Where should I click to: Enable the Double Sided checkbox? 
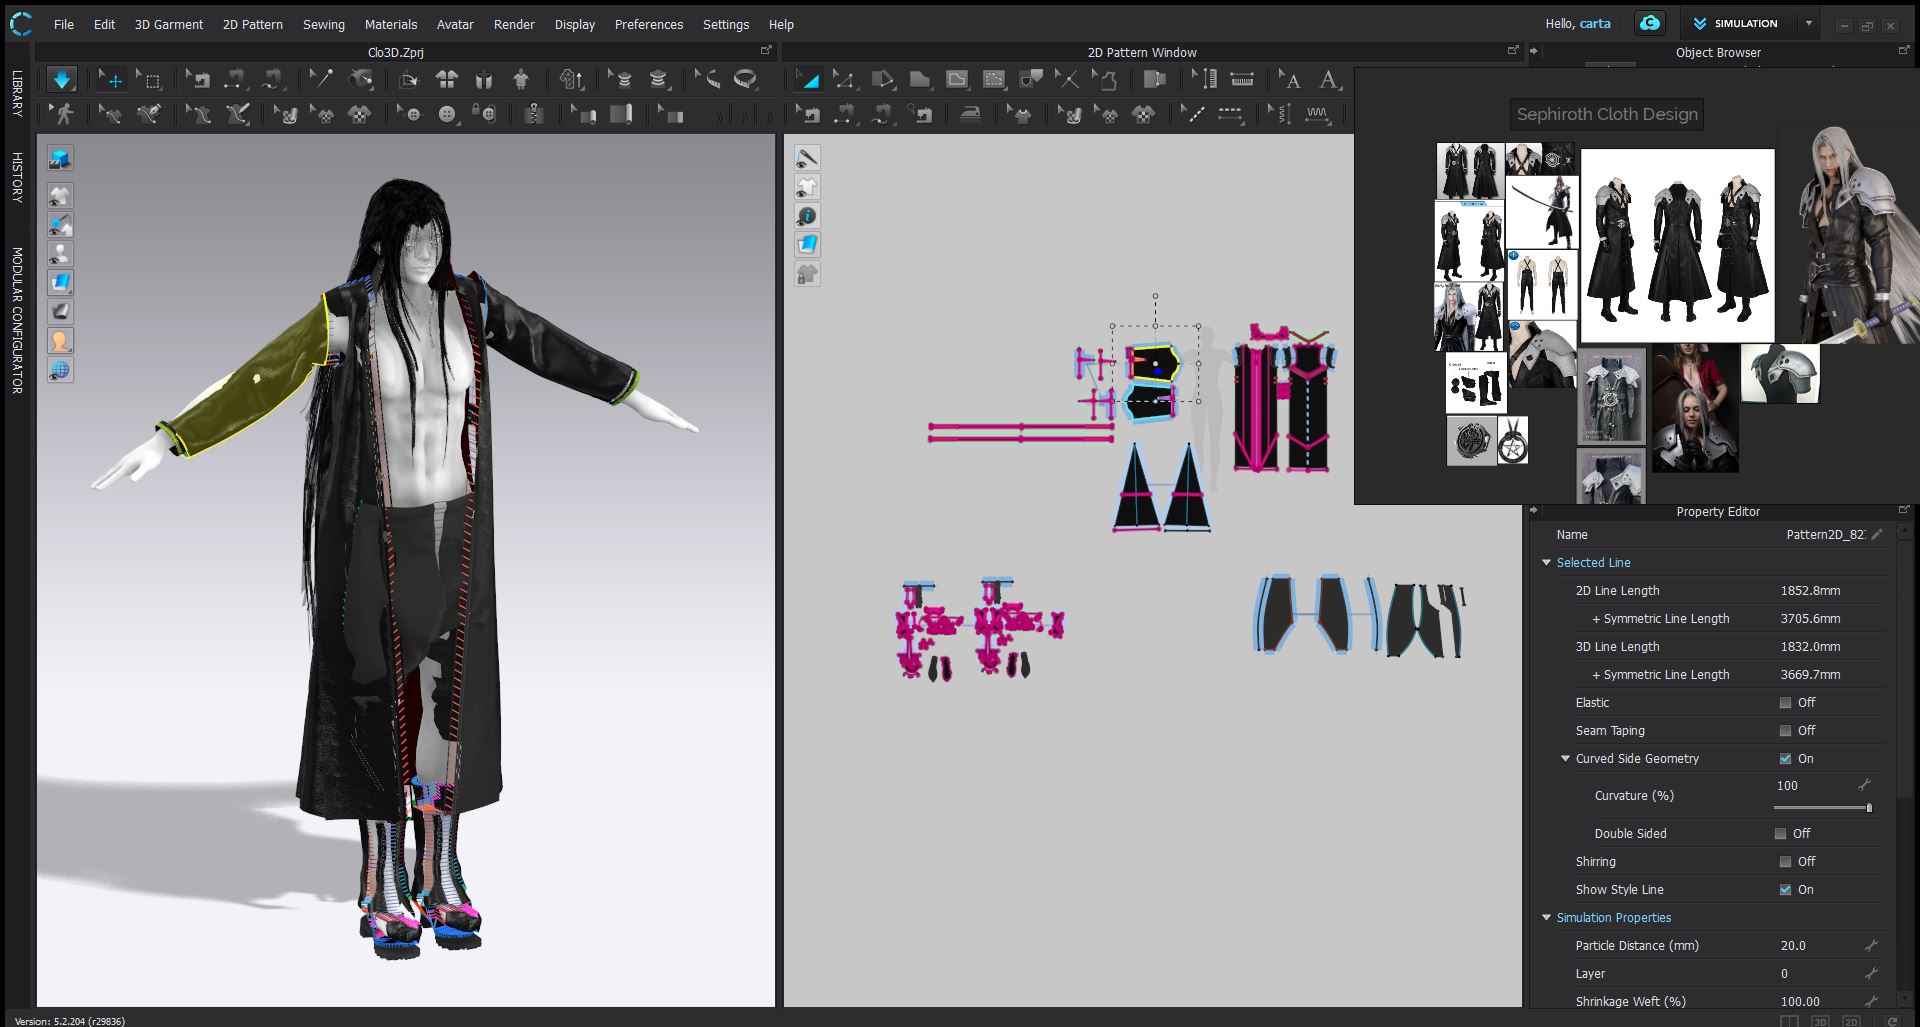(x=1780, y=834)
